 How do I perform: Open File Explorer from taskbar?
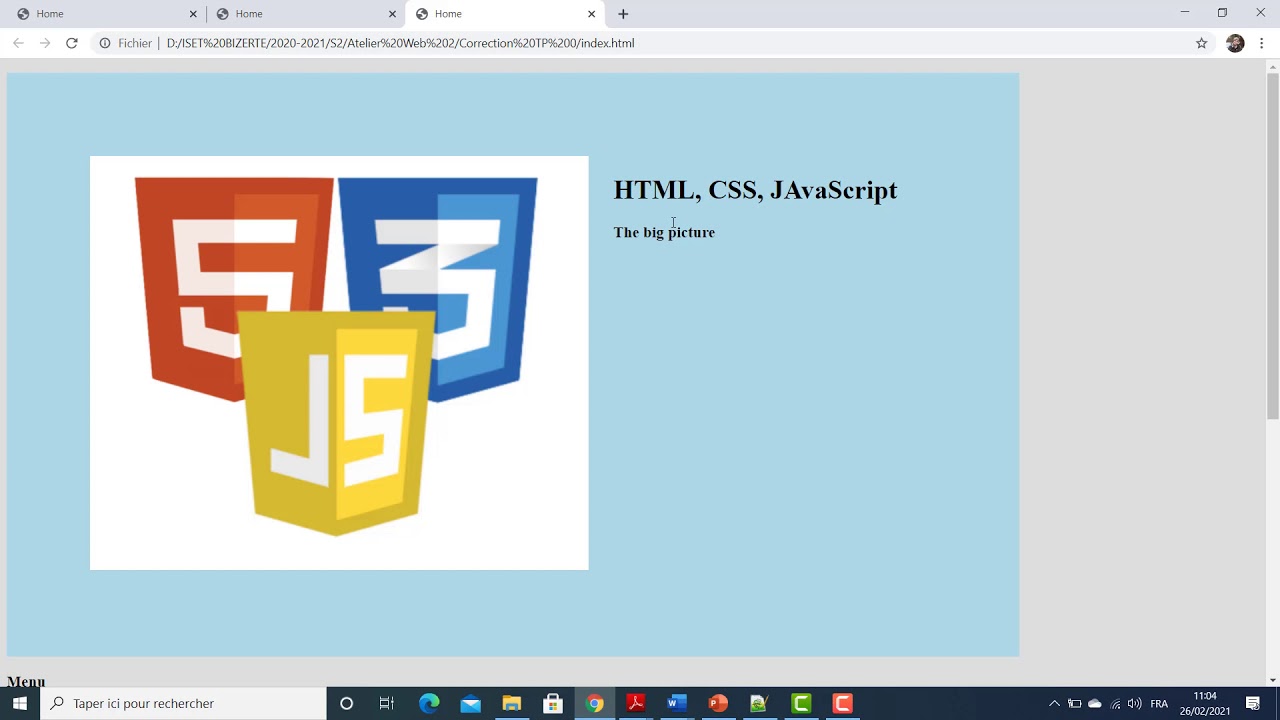coord(511,703)
